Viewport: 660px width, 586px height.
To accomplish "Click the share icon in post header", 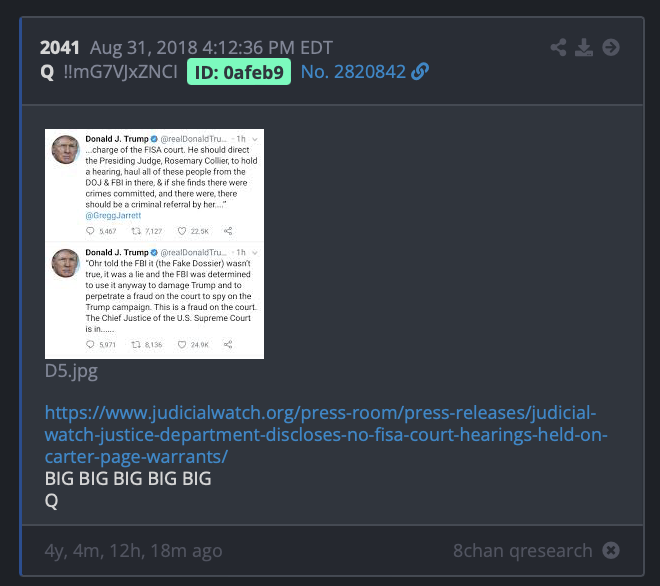I will pyautogui.click(x=558, y=47).
